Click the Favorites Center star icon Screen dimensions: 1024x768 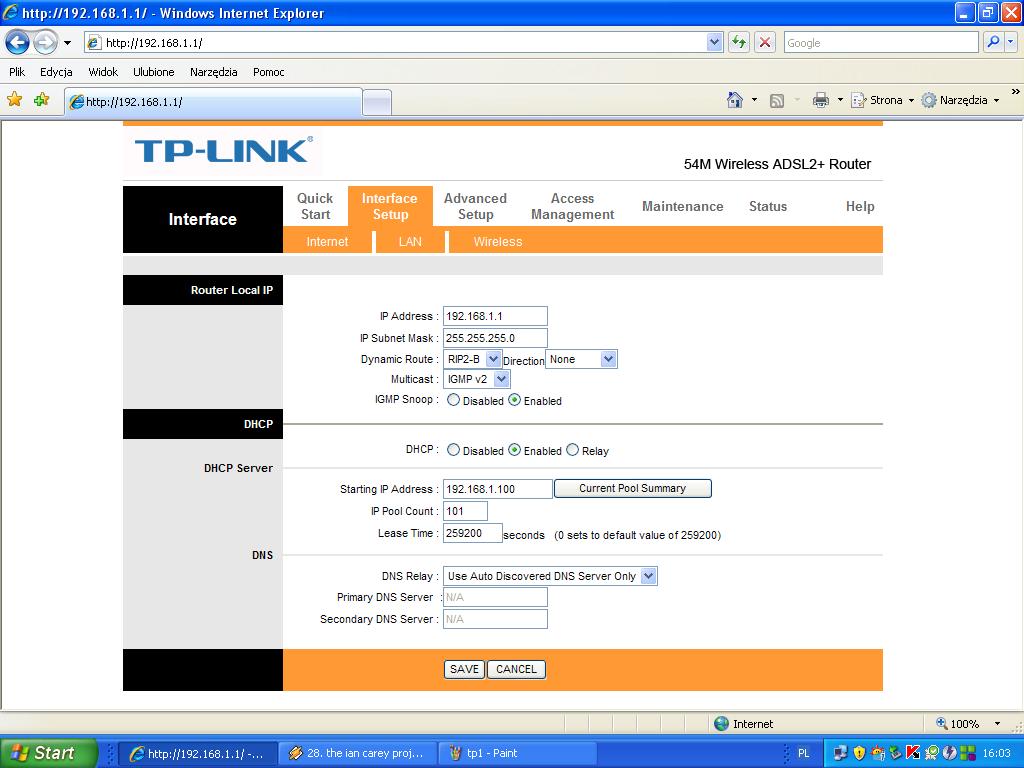(x=14, y=99)
